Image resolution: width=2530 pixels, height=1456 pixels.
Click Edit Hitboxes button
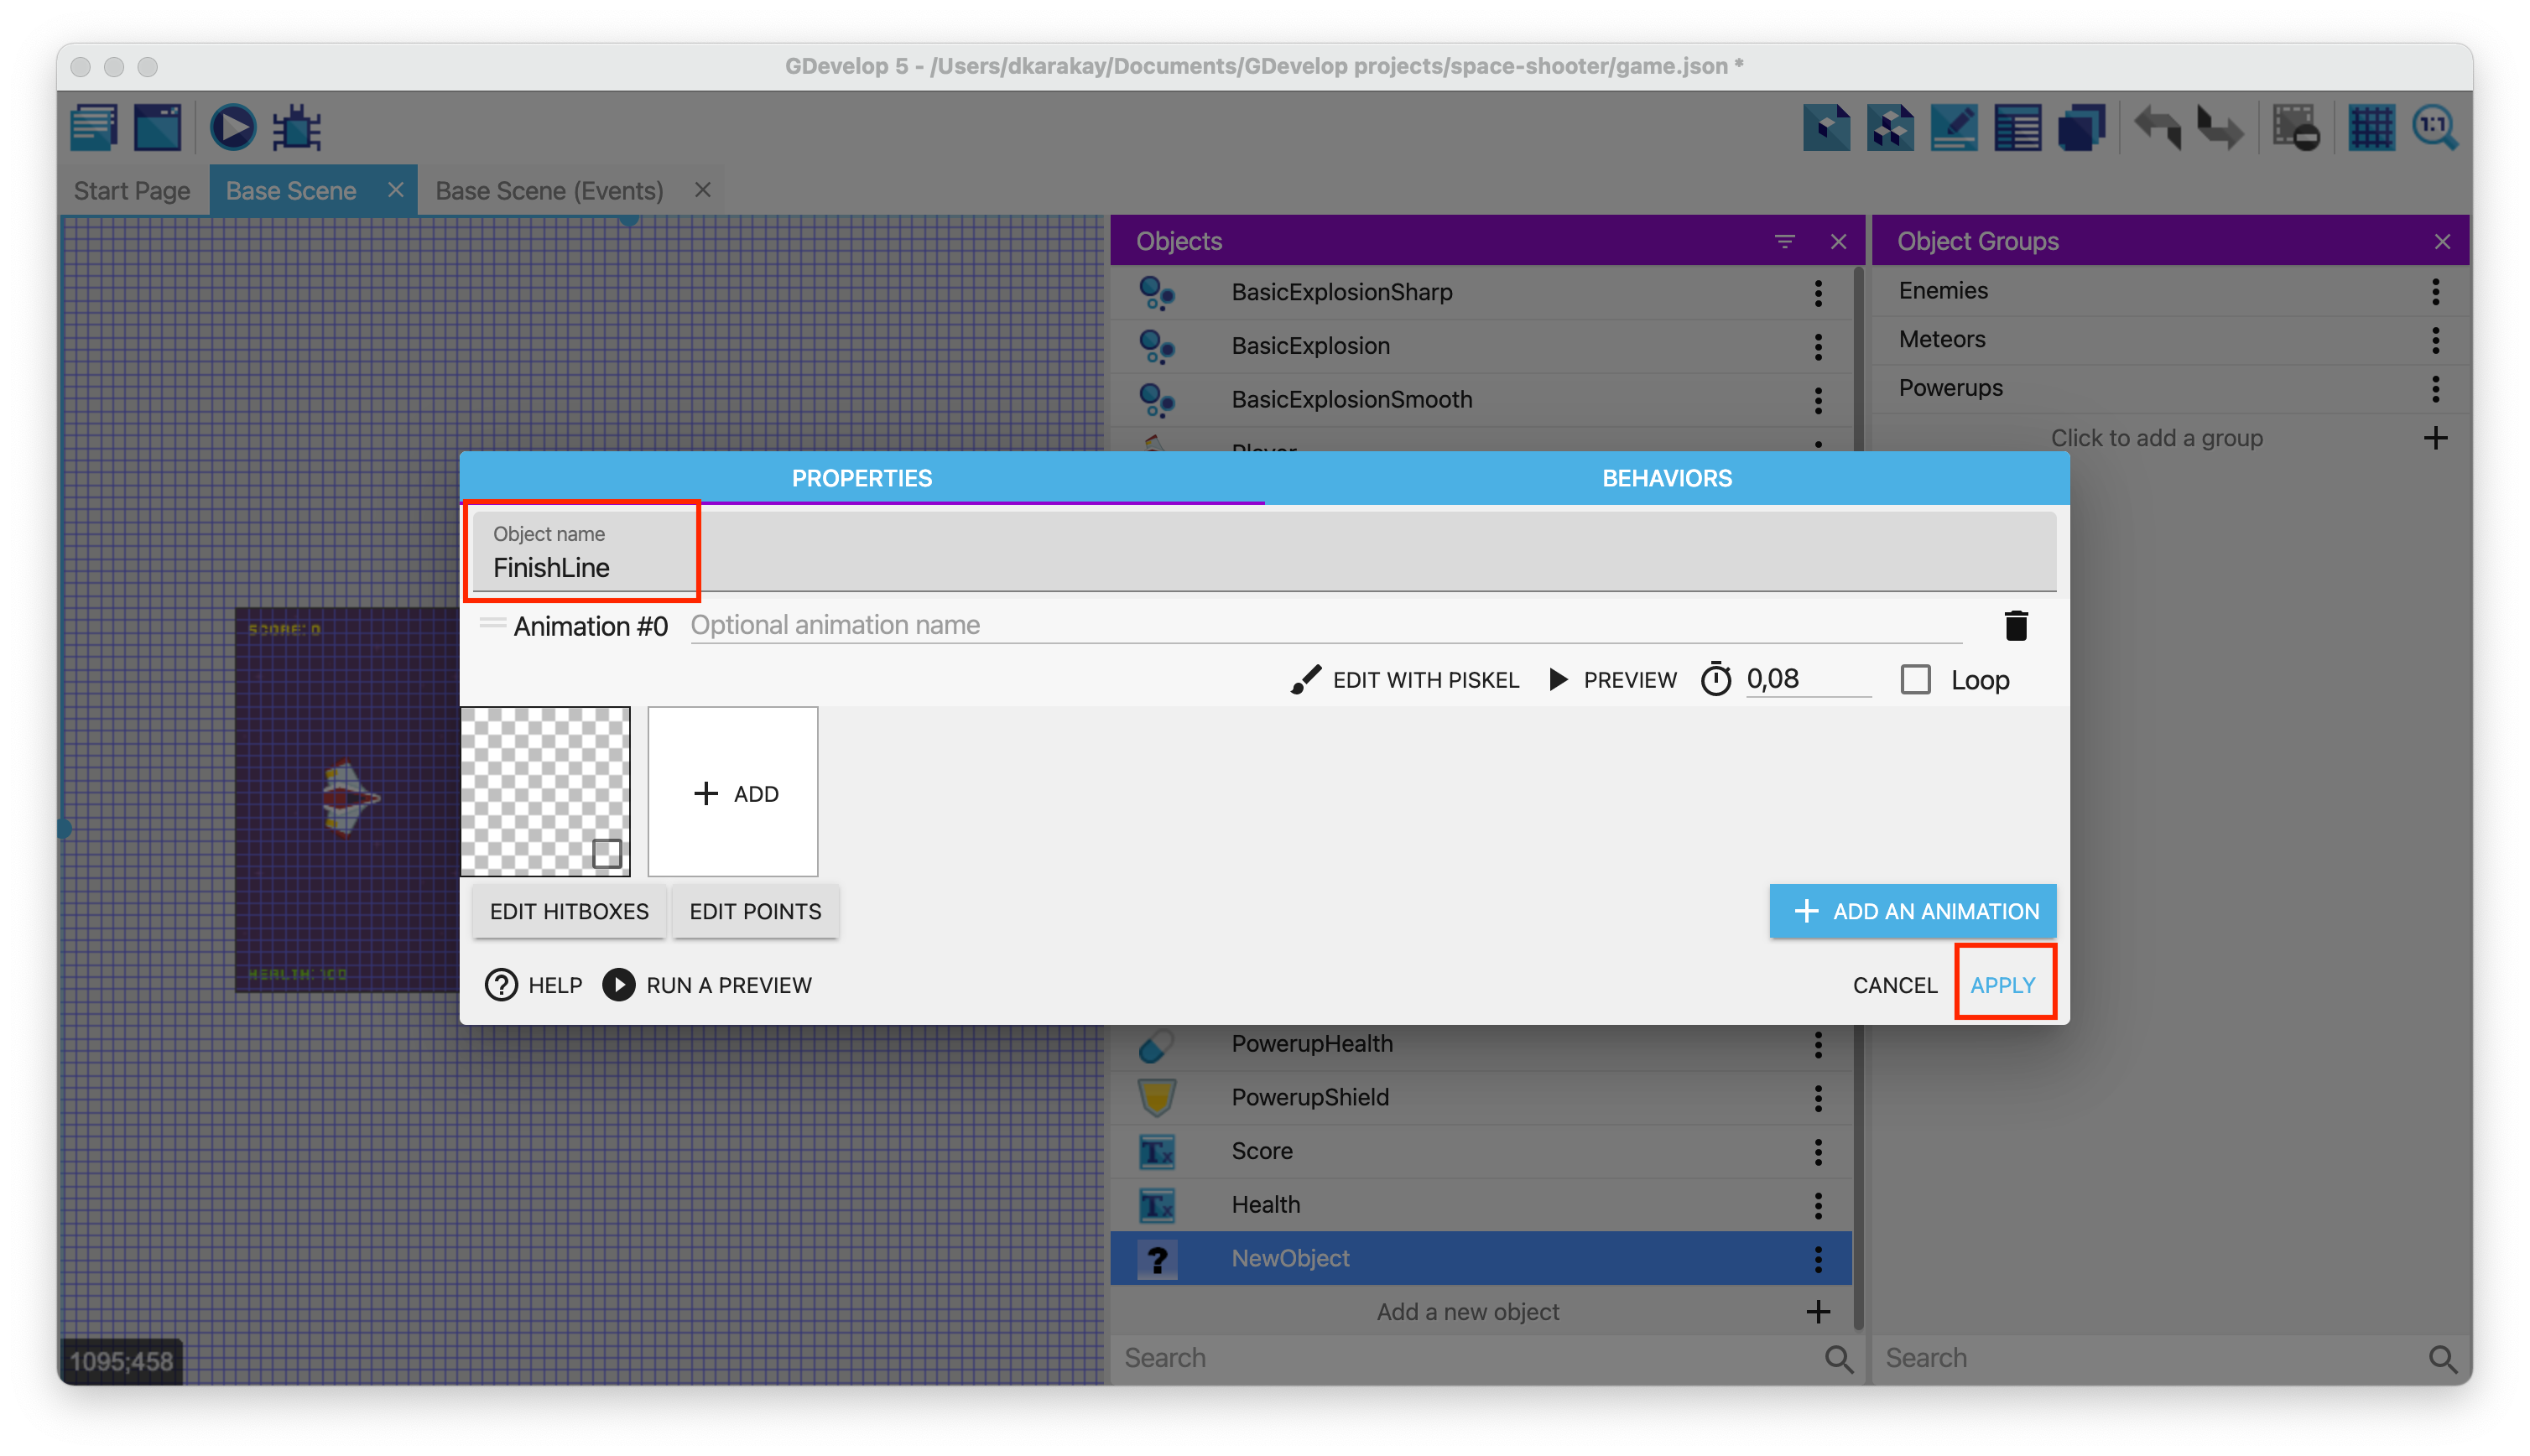click(x=569, y=911)
